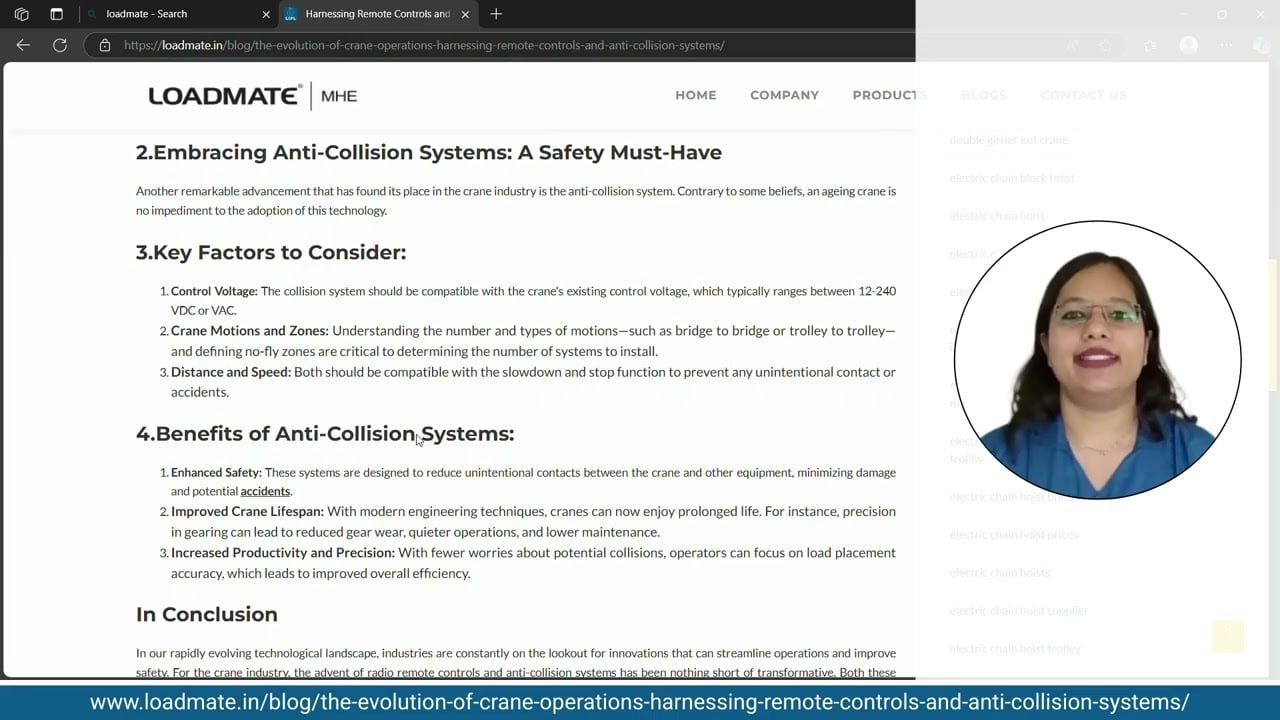
Task: Click the page vertical scrollbar thumb
Action: [x=1273, y=325]
